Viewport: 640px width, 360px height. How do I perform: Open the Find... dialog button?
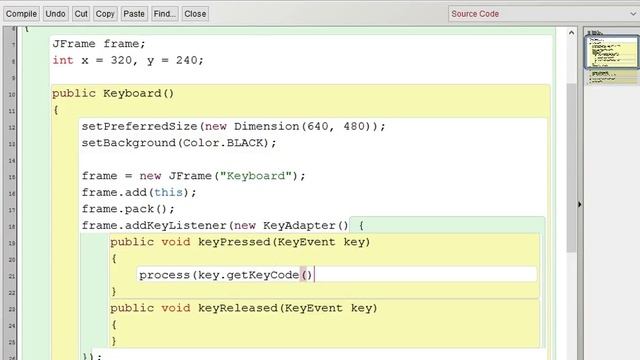point(164,14)
